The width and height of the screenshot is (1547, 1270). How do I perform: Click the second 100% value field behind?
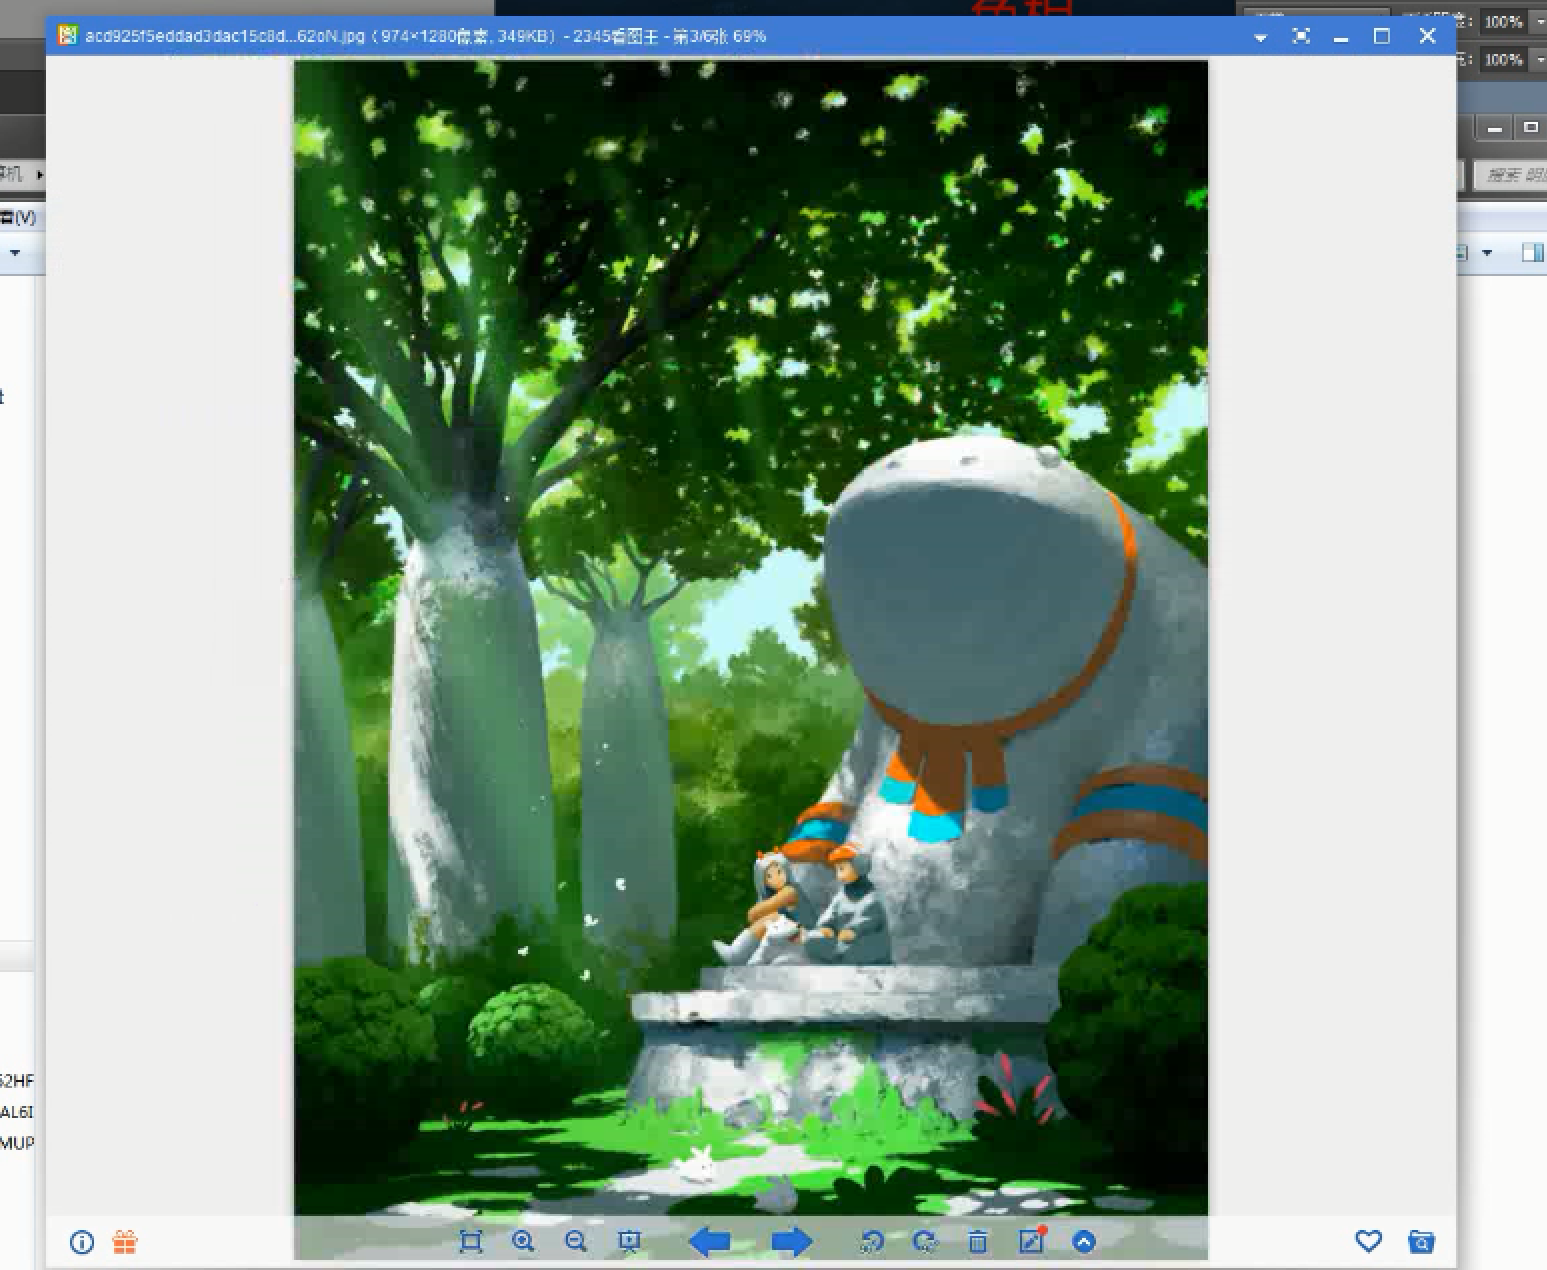tap(1503, 59)
